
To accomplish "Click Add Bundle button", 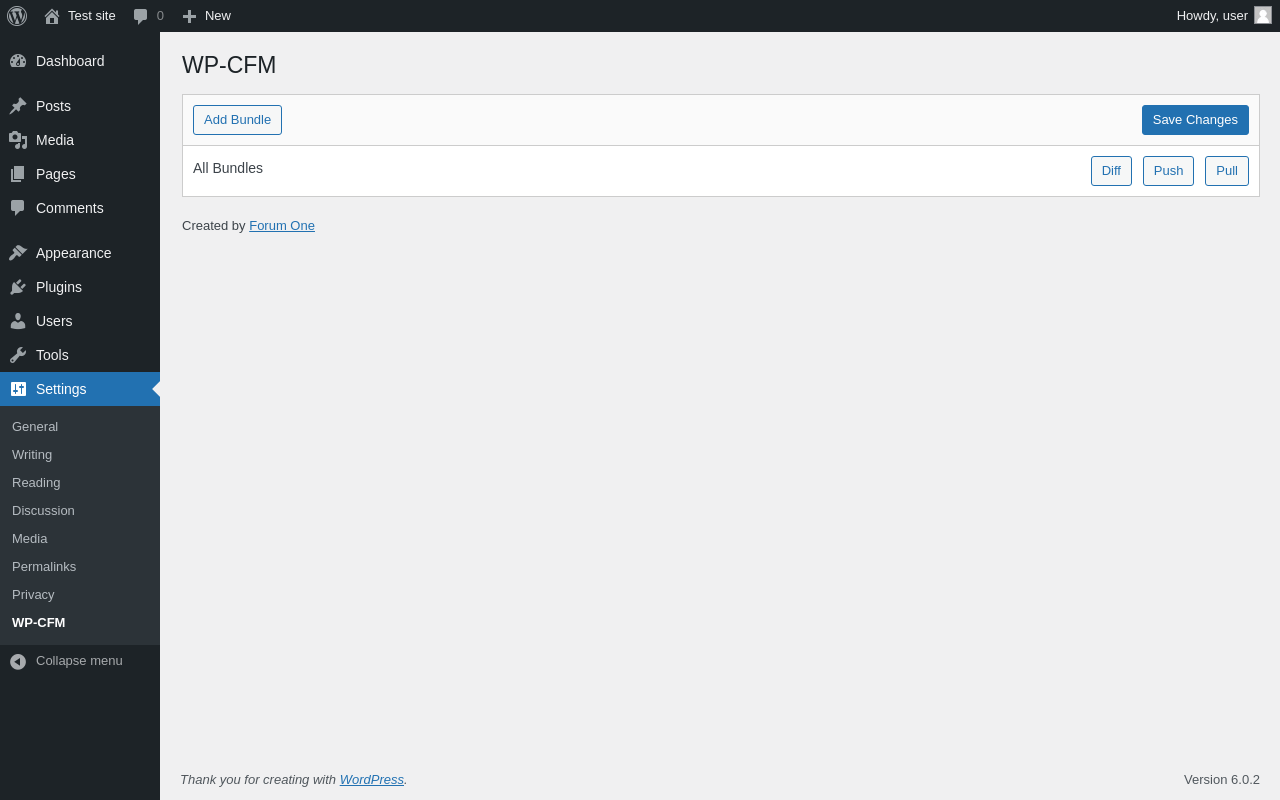I will coord(237,120).
